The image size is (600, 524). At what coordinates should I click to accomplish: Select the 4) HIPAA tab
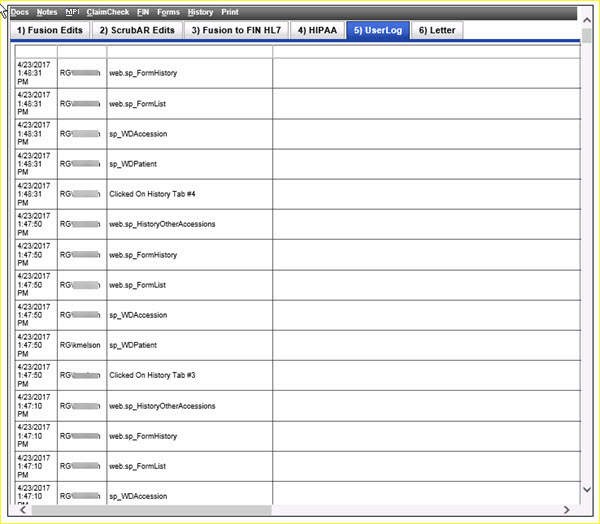click(x=316, y=31)
